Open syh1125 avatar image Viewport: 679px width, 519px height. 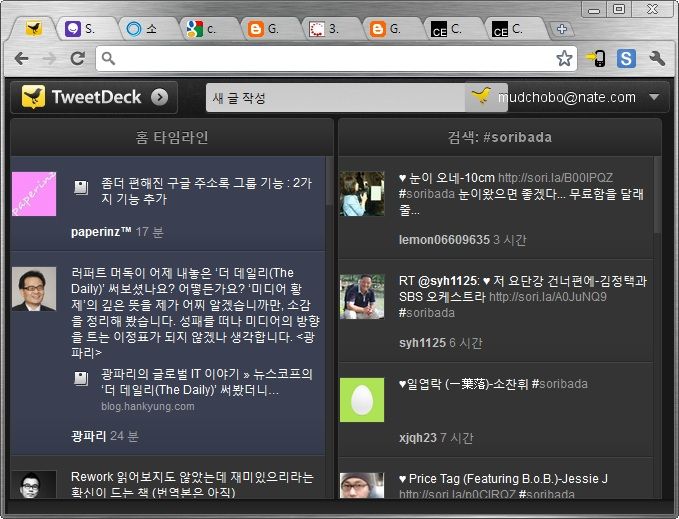tap(362, 297)
